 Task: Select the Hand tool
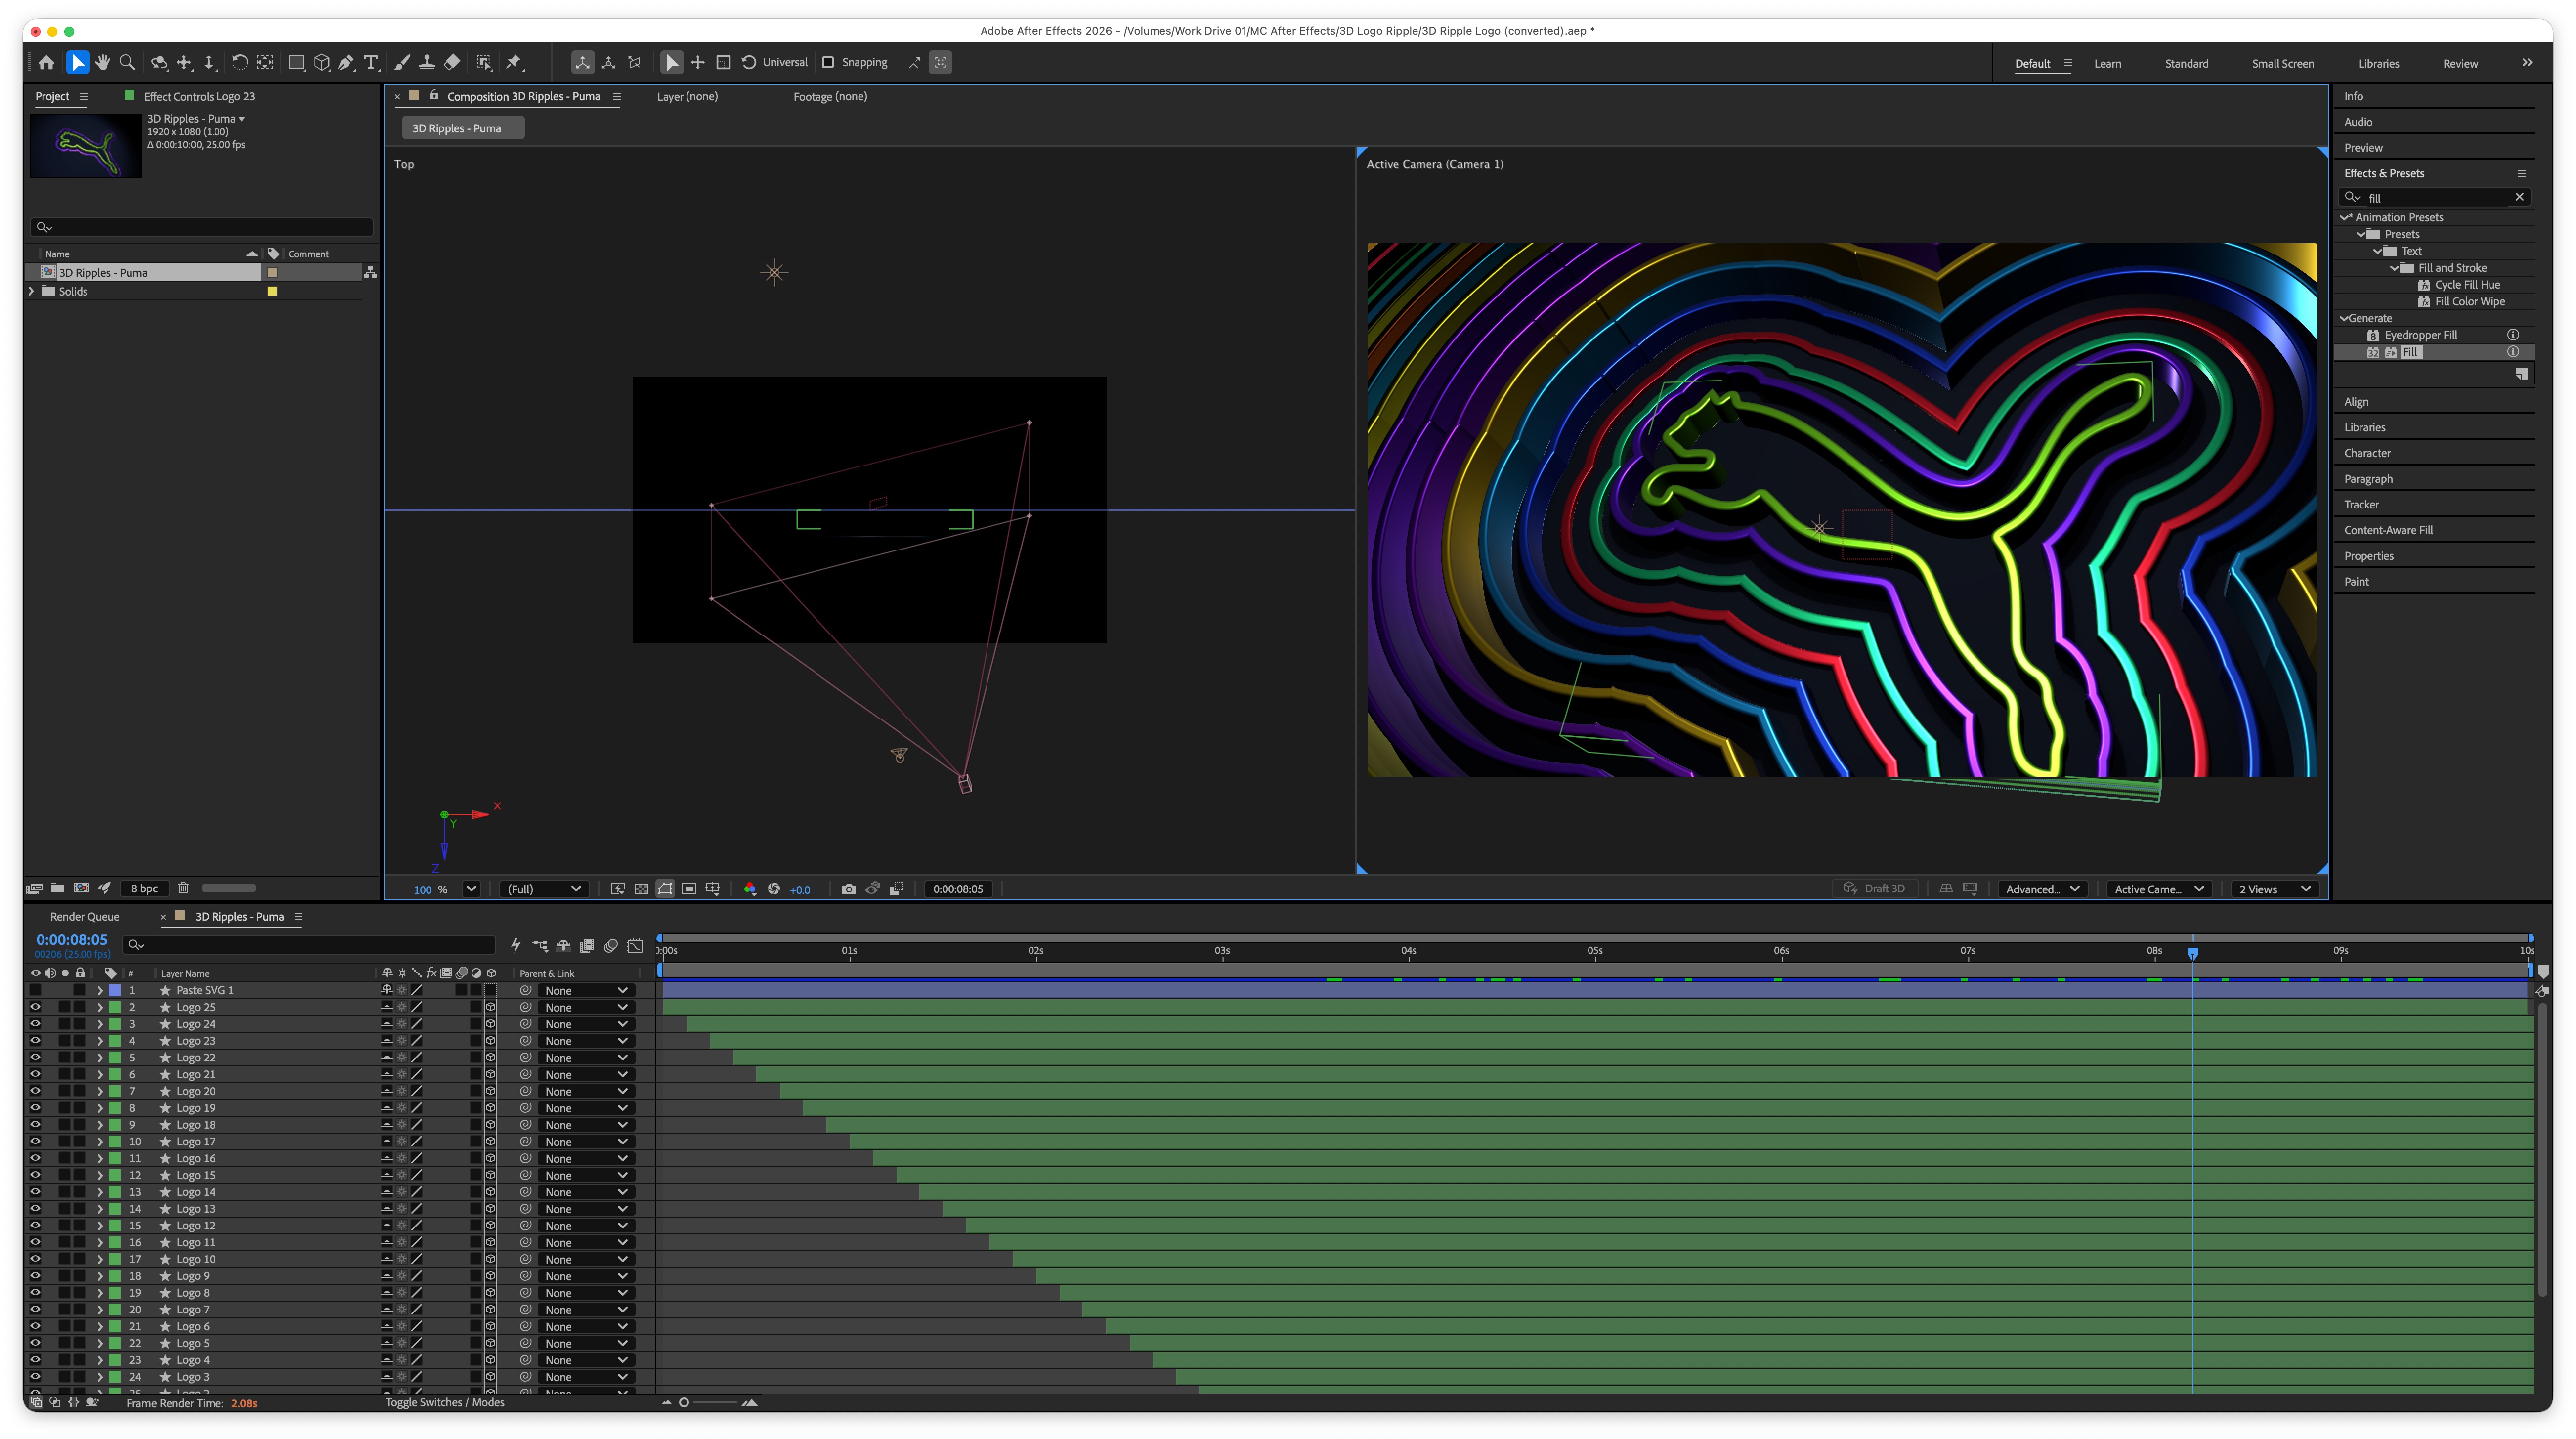[102, 62]
